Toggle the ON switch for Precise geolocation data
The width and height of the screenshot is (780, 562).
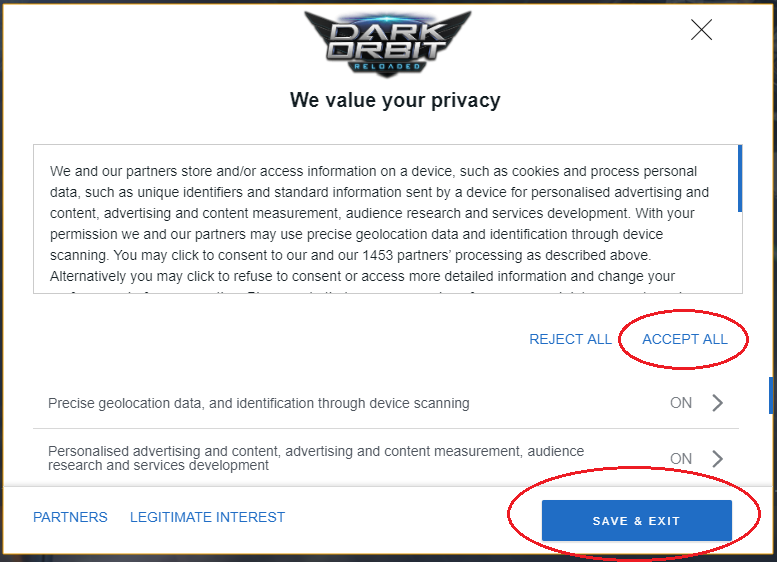point(681,403)
